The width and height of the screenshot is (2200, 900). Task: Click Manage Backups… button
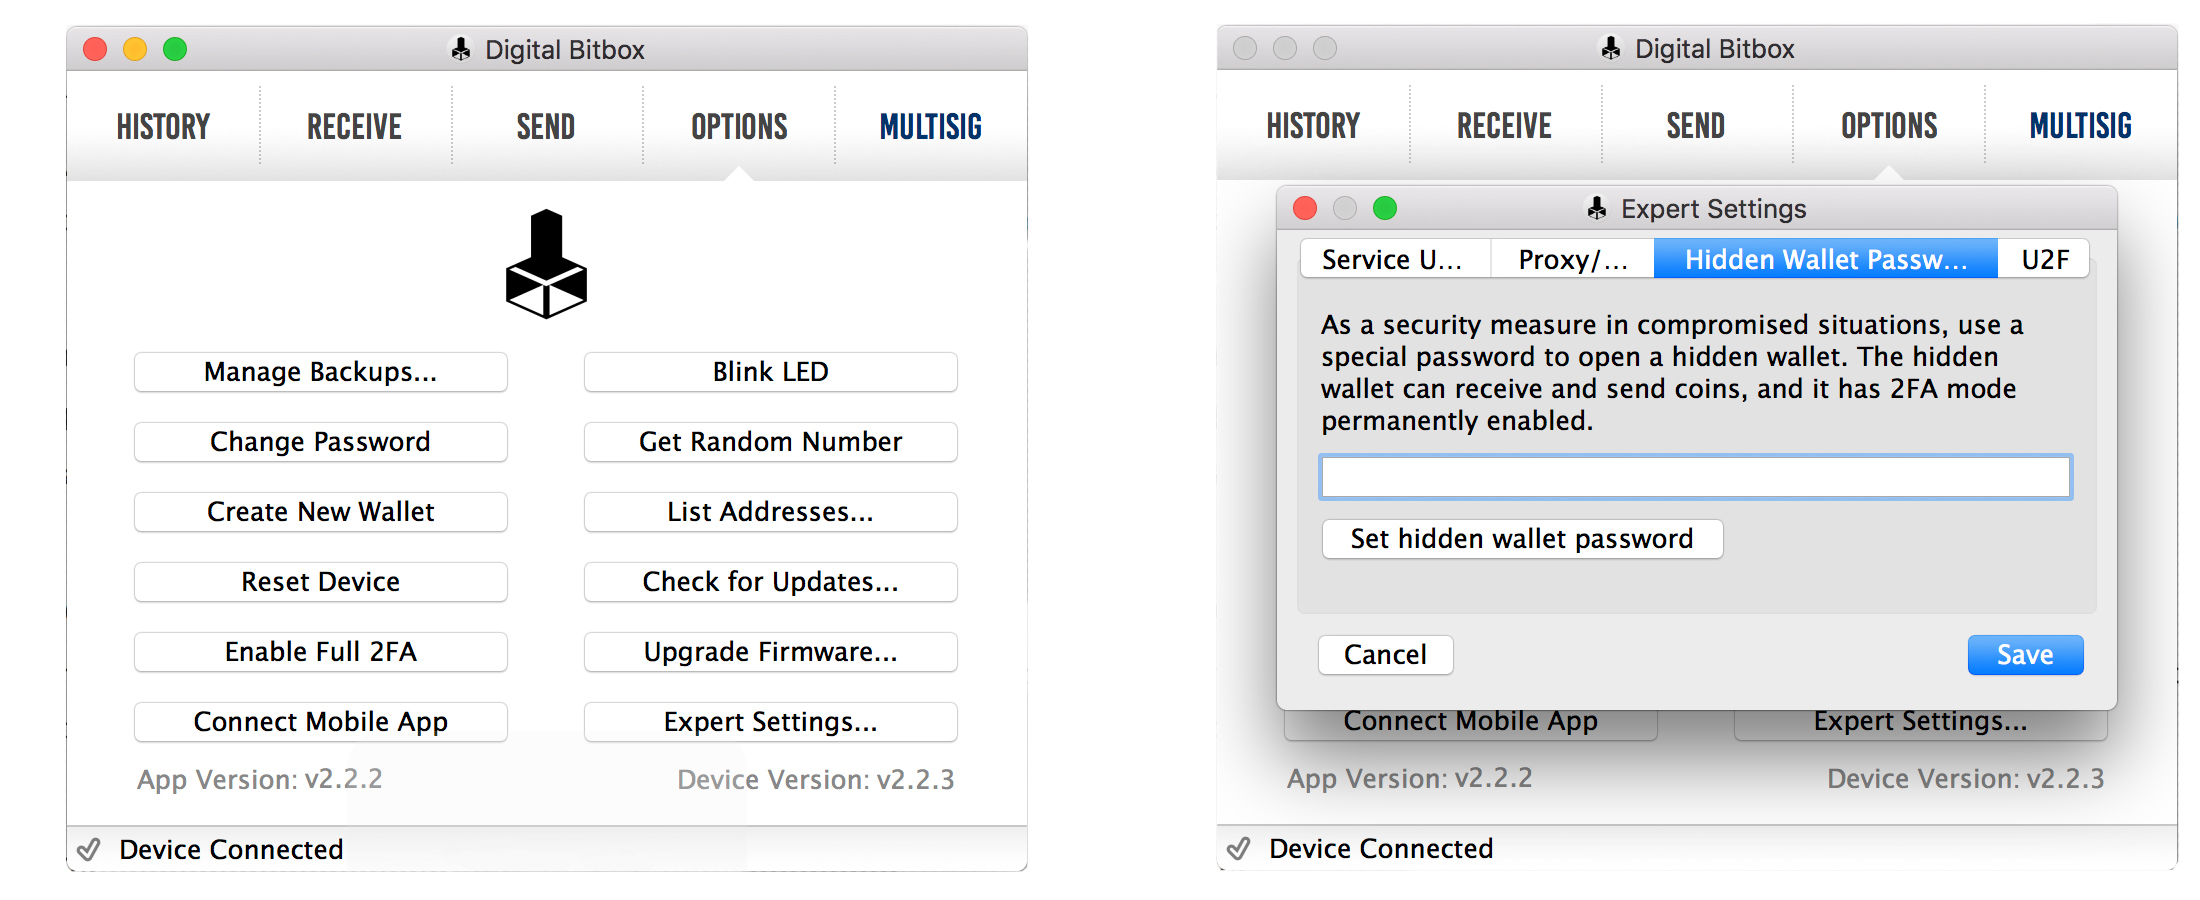321,372
